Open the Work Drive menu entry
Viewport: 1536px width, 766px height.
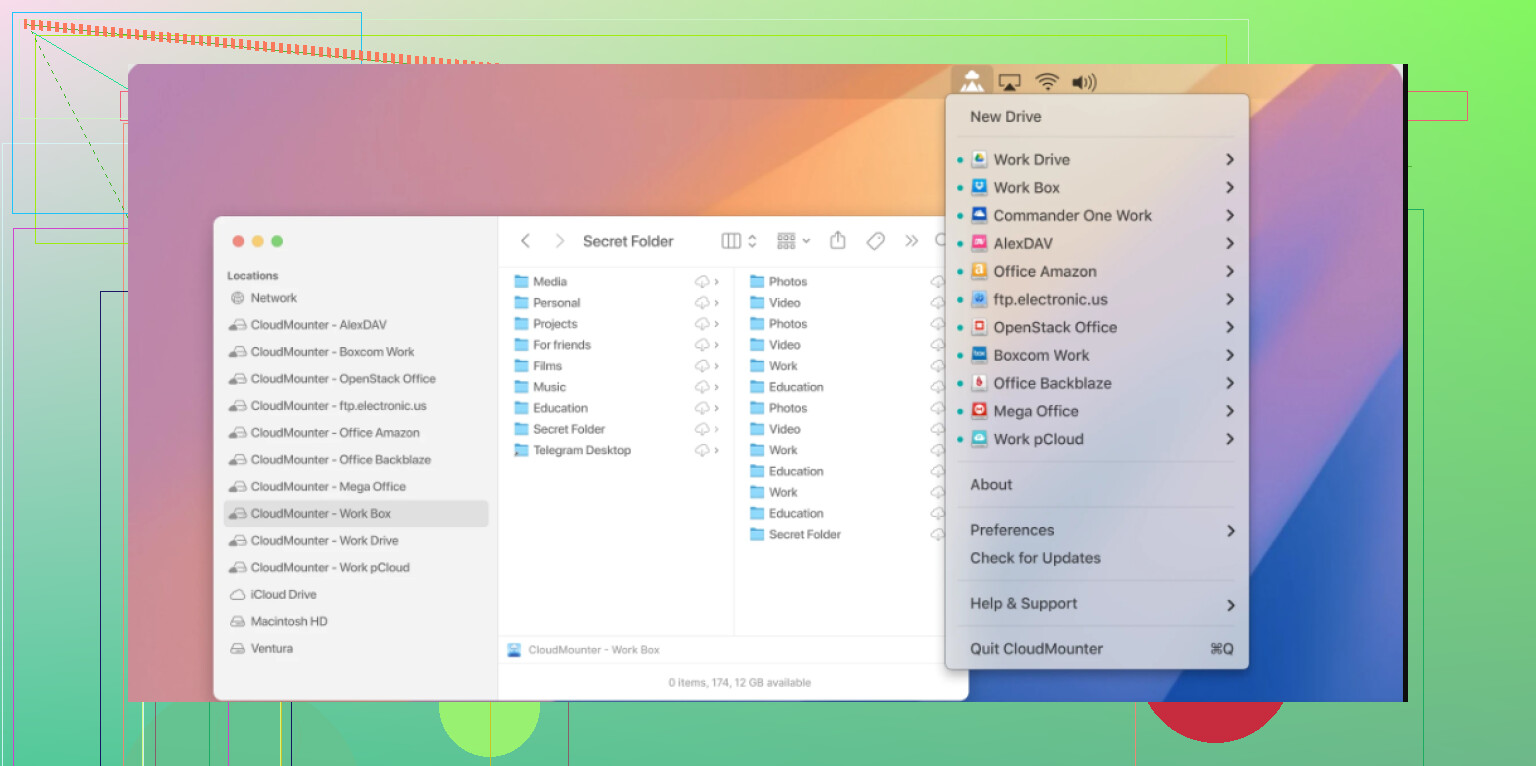click(x=1031, y=160)
